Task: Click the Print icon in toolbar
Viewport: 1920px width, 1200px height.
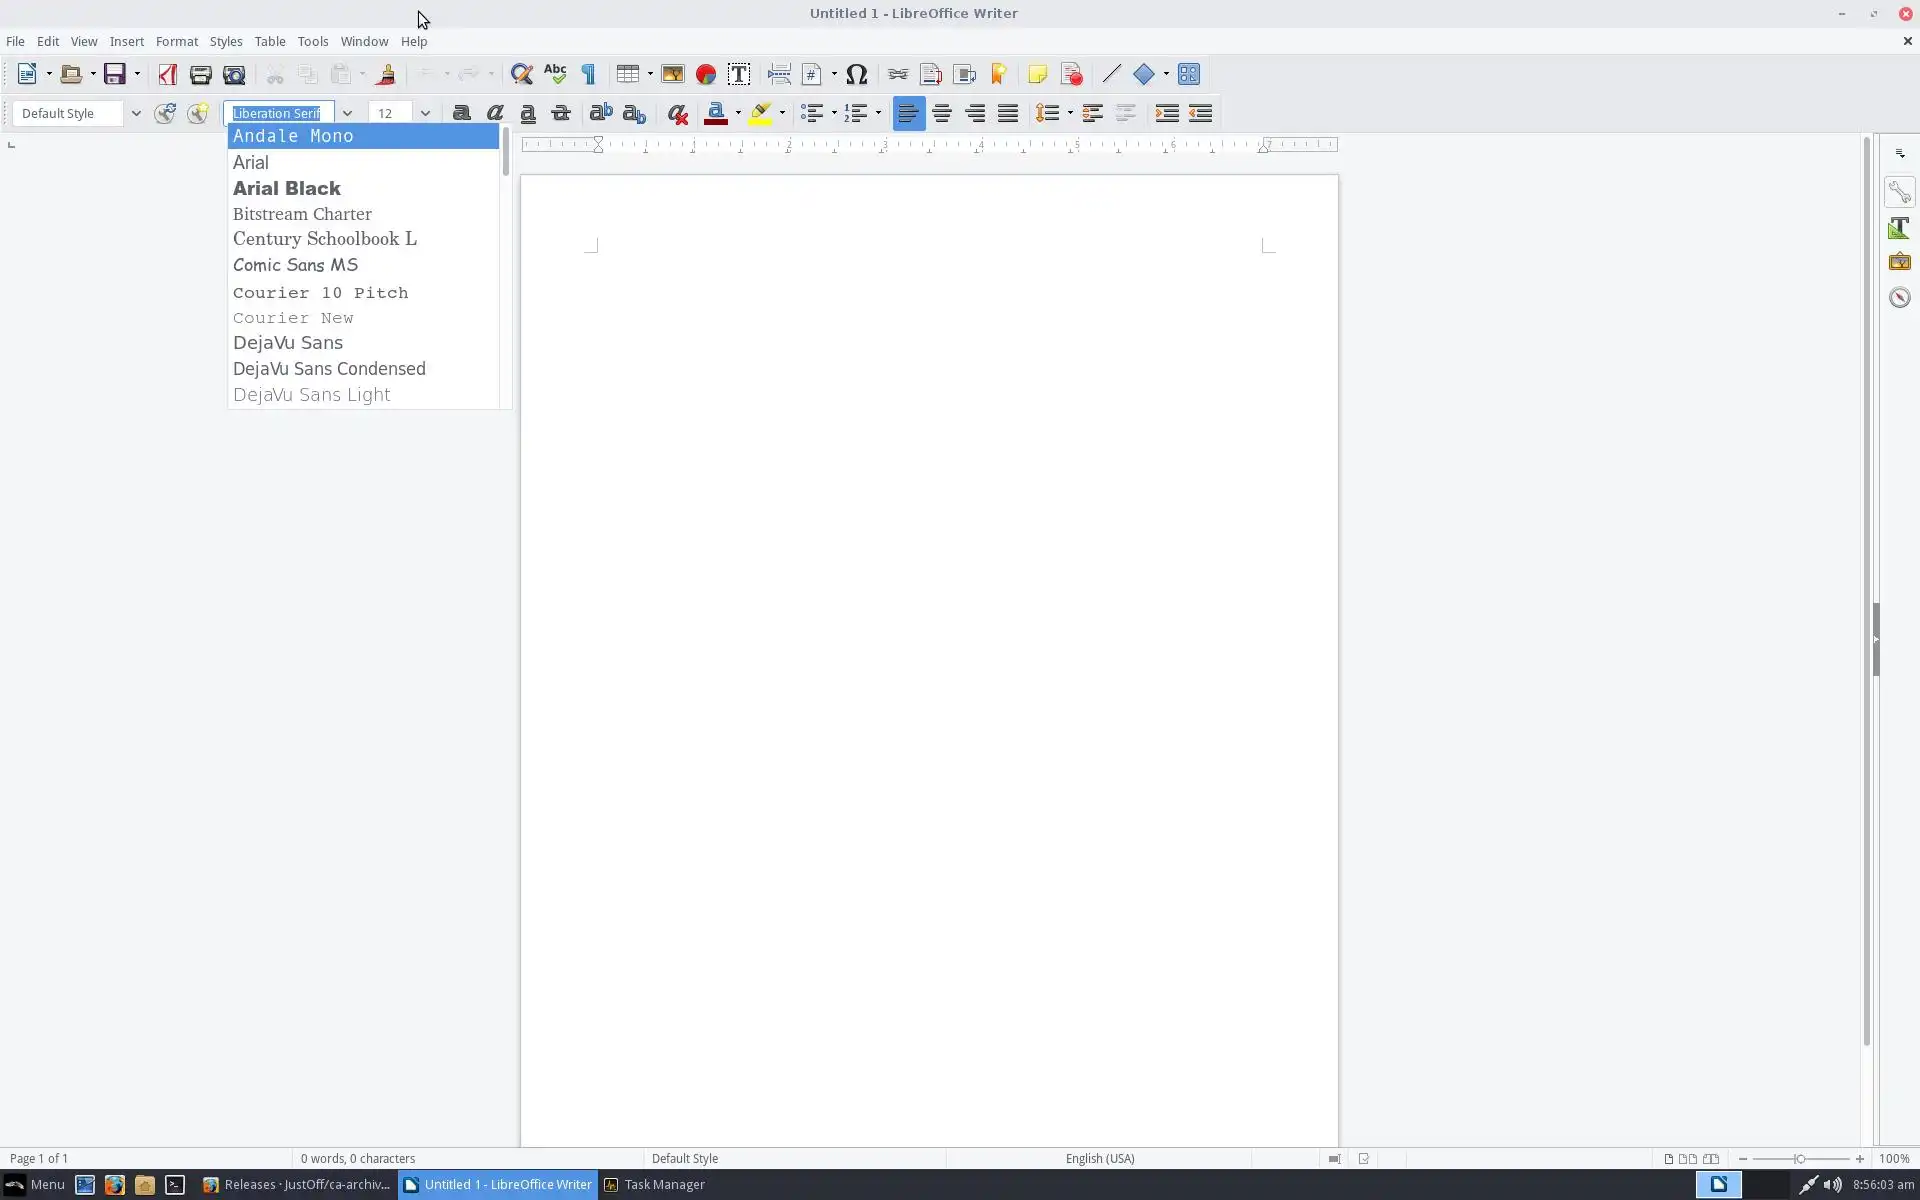Action: pos(200,74)
